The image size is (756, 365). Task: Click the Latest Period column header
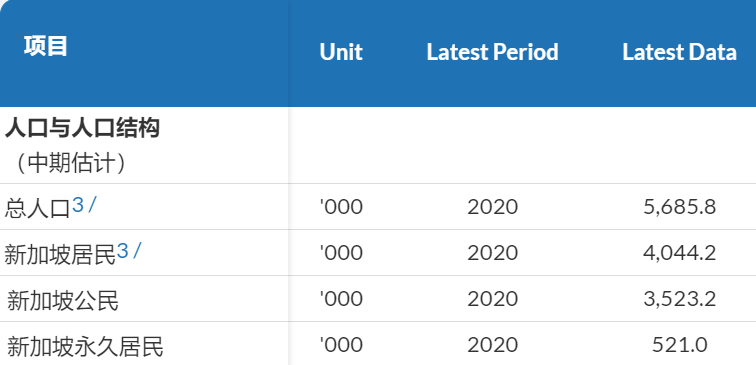pos(492,52)
